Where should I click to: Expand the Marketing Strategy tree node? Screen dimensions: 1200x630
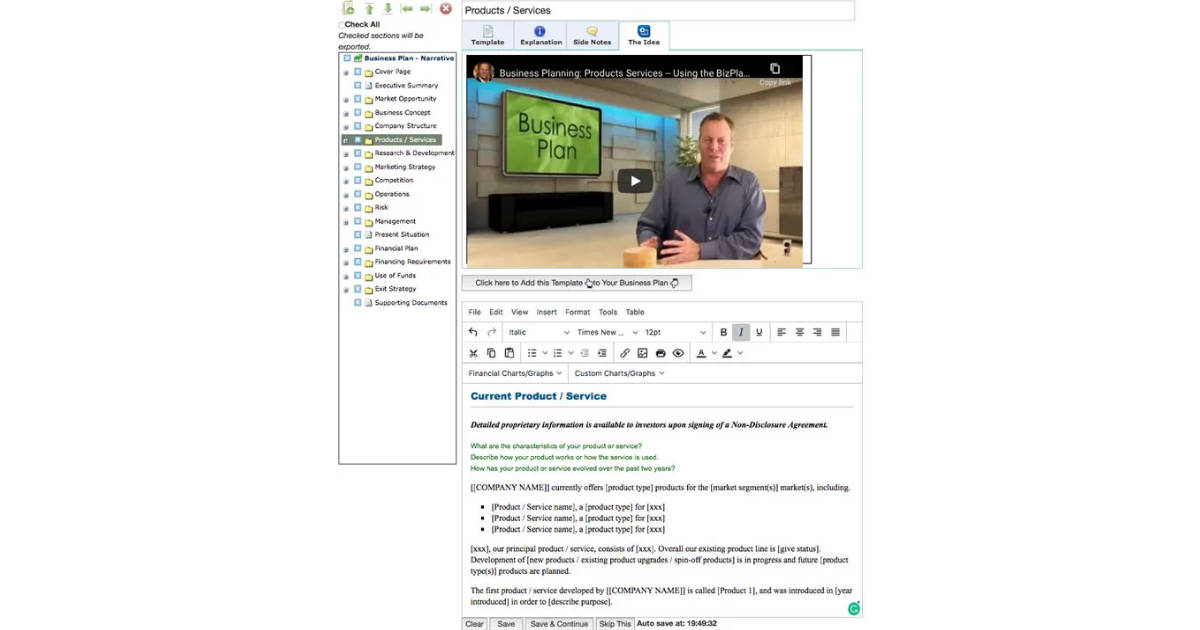tap(346, 167)
